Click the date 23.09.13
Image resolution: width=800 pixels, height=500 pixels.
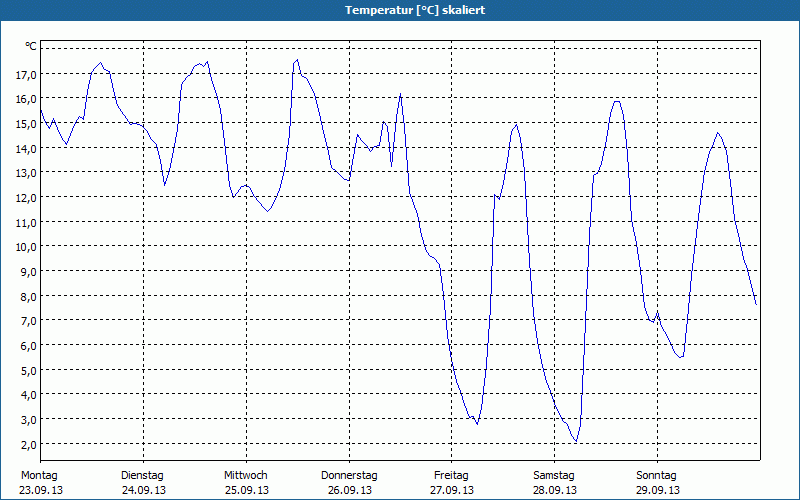(41, 491)
